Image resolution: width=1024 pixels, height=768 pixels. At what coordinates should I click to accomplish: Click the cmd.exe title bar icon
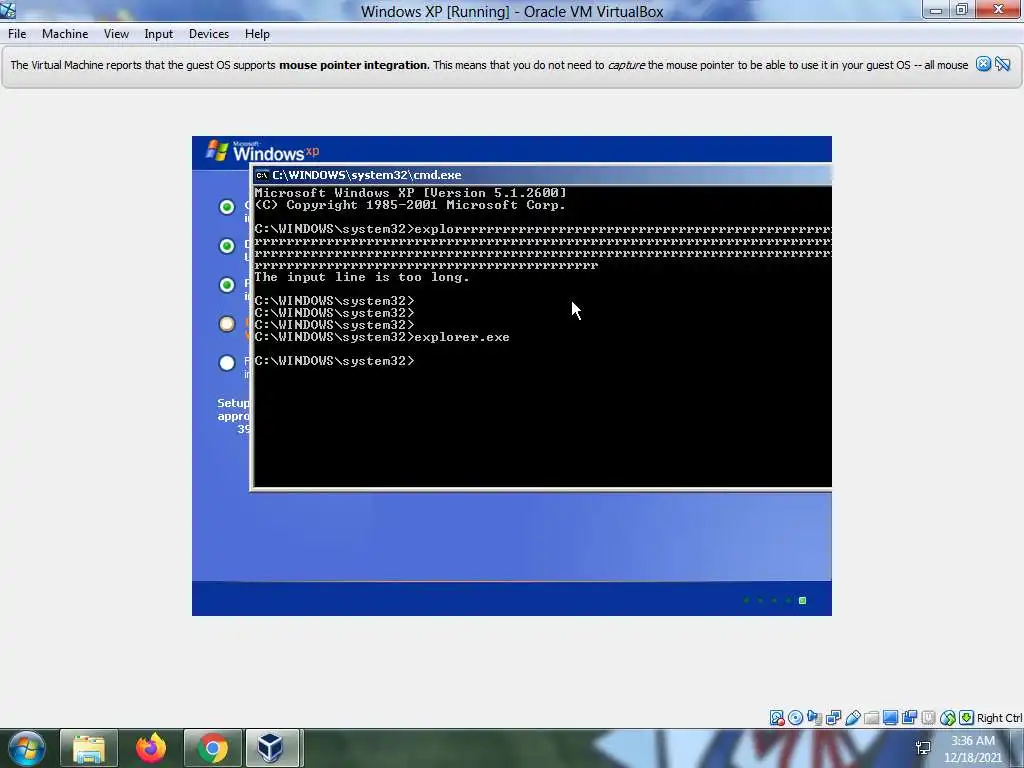(x=262, y=175)
